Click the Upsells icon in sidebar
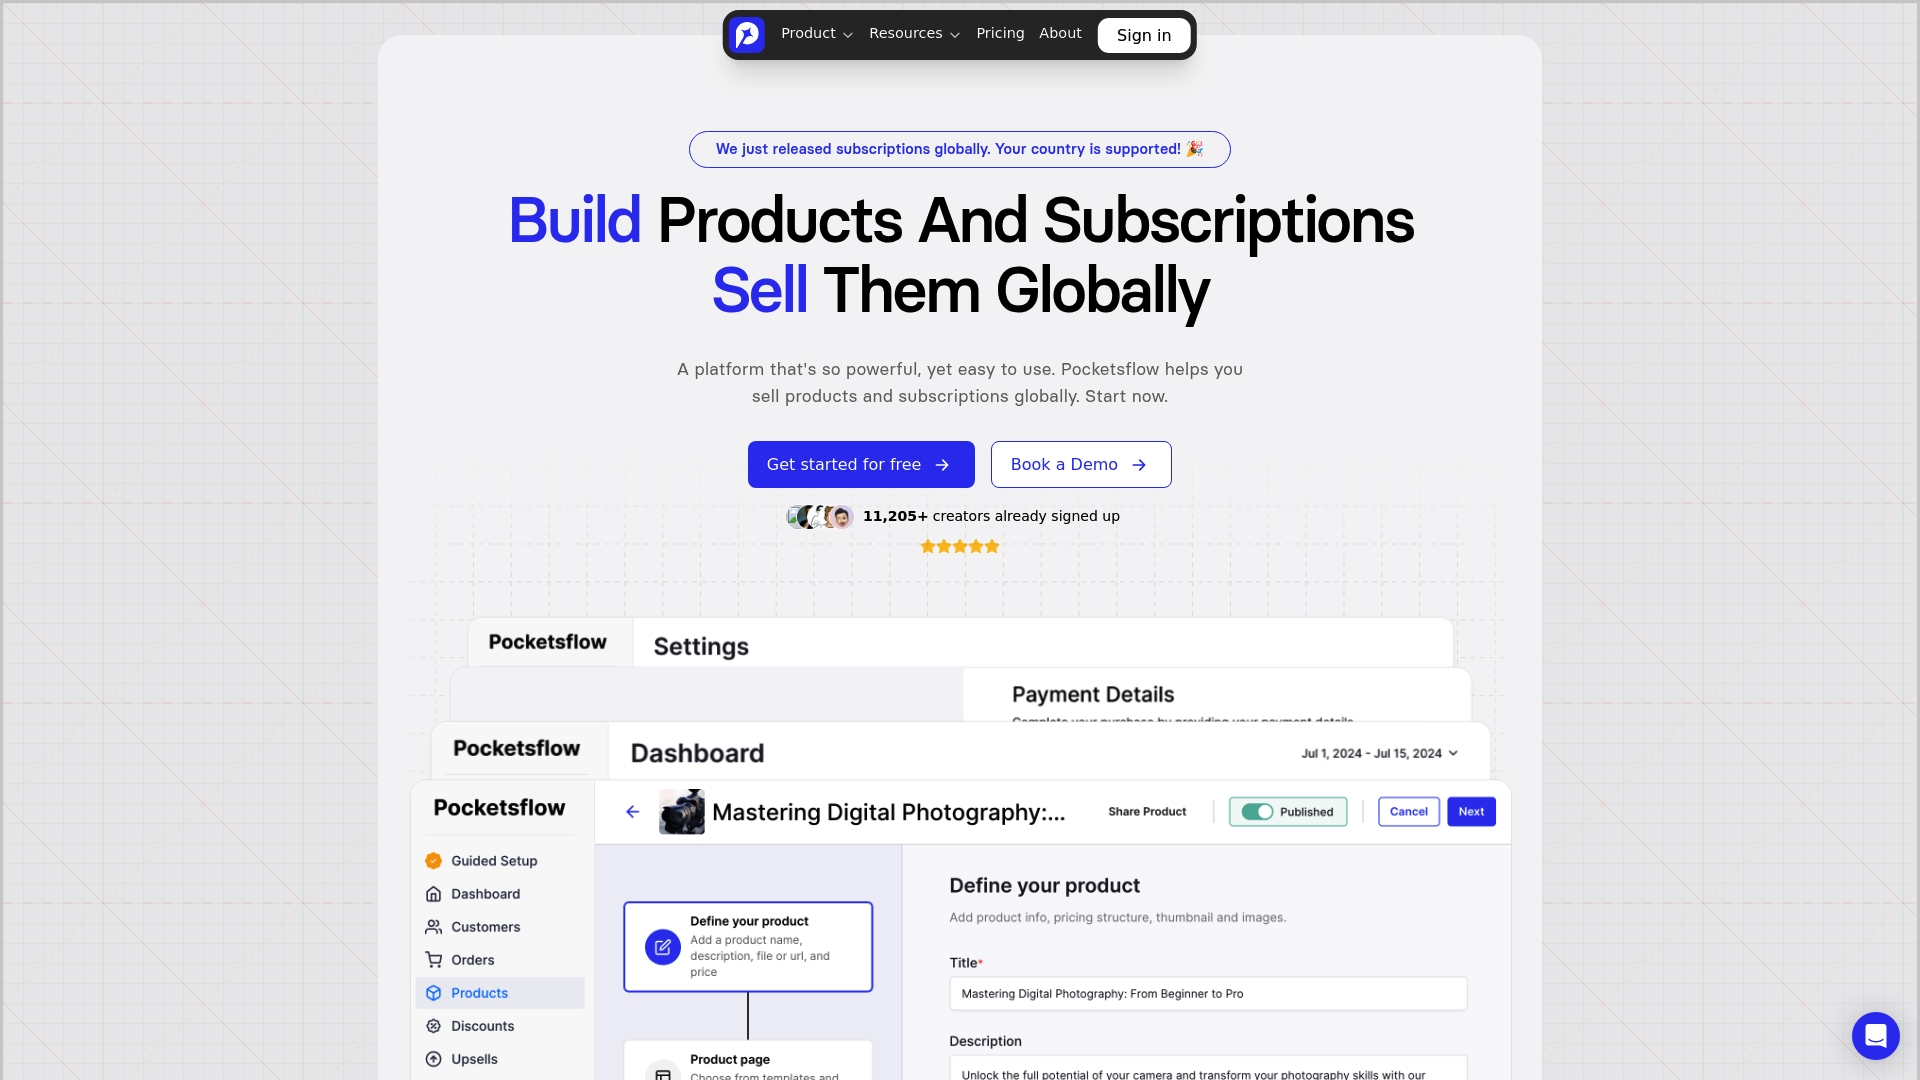The height and width of the screenshot is (1080, 1920). pos(433,1059)
